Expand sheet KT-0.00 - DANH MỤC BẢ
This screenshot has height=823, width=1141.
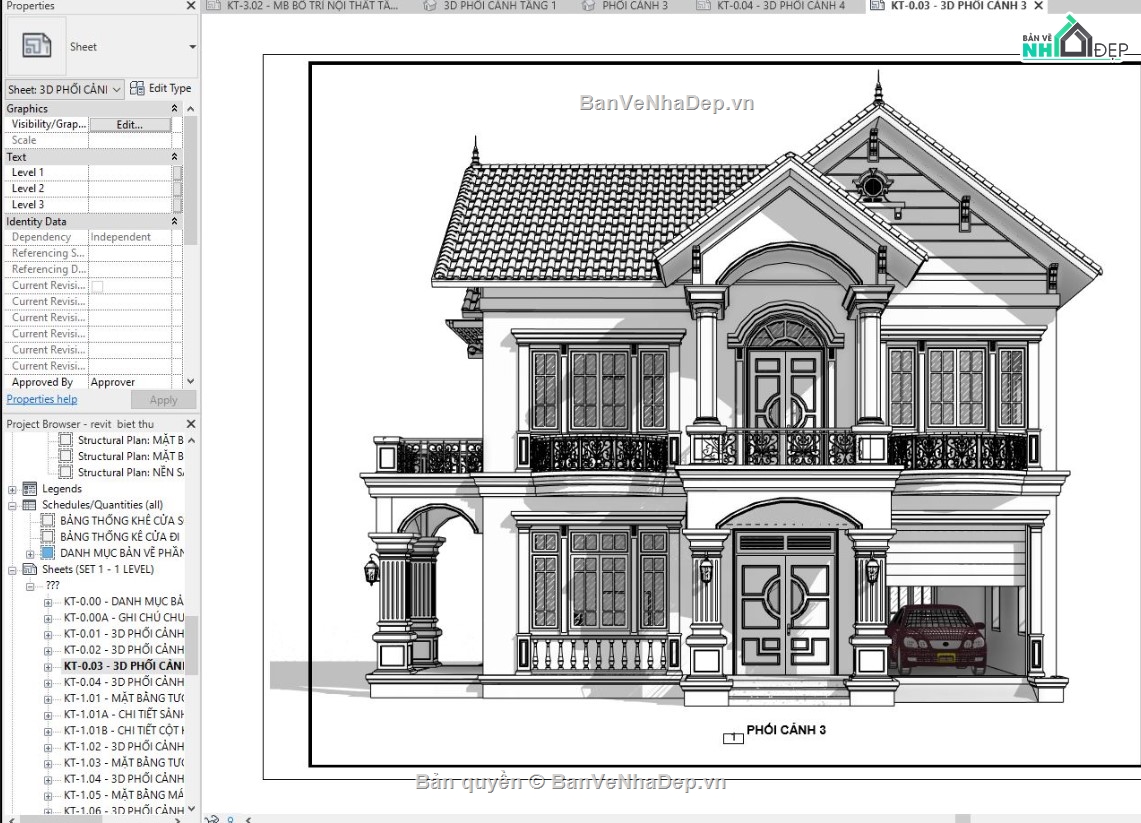tap(48, 603)
